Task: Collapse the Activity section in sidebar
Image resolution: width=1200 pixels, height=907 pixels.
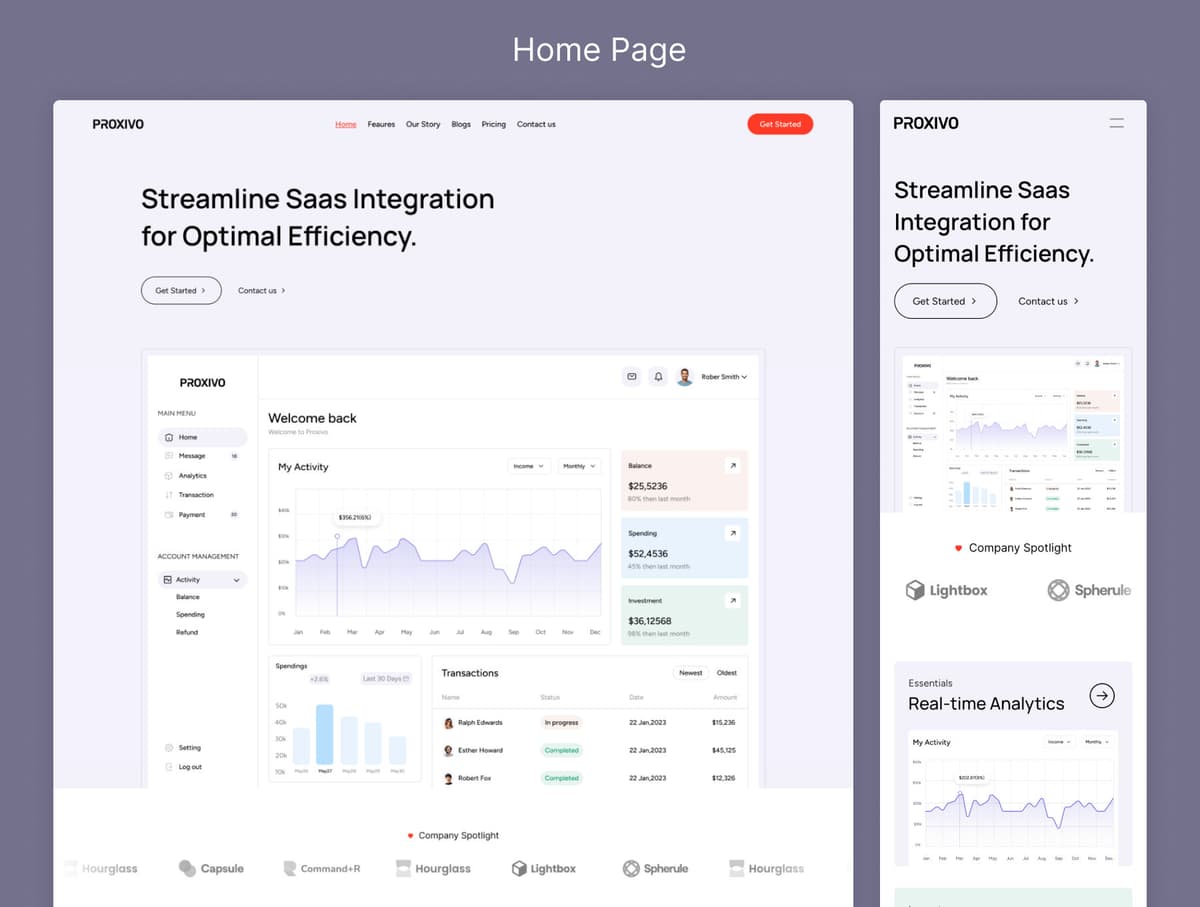Action: pyautogui.click(x=236, y=580)
